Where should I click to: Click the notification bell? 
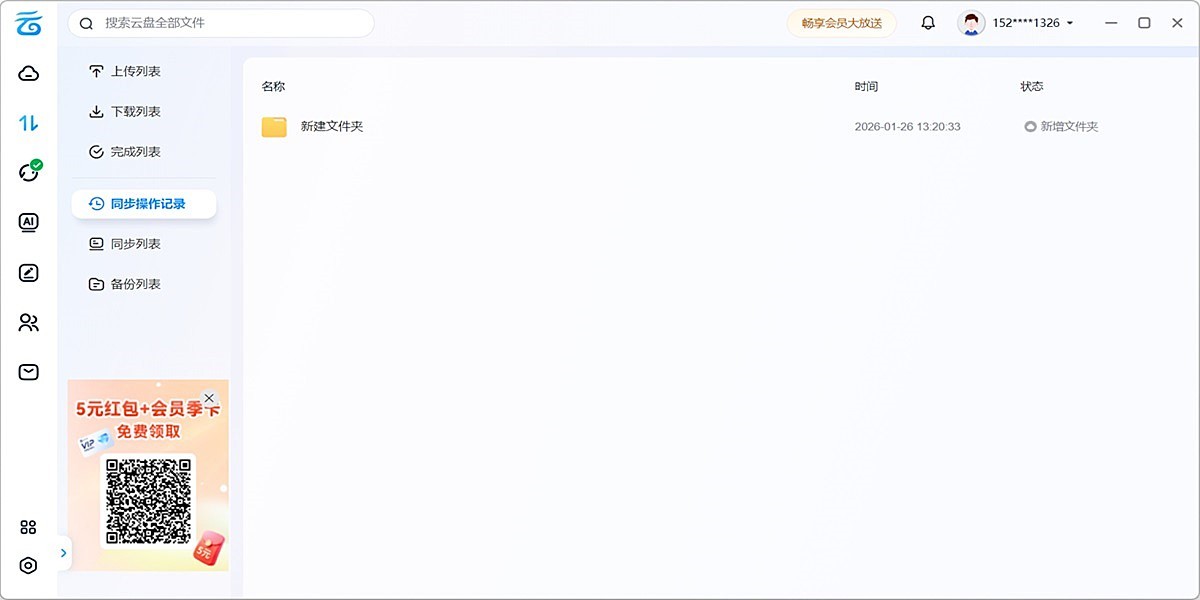pos(927,21)
